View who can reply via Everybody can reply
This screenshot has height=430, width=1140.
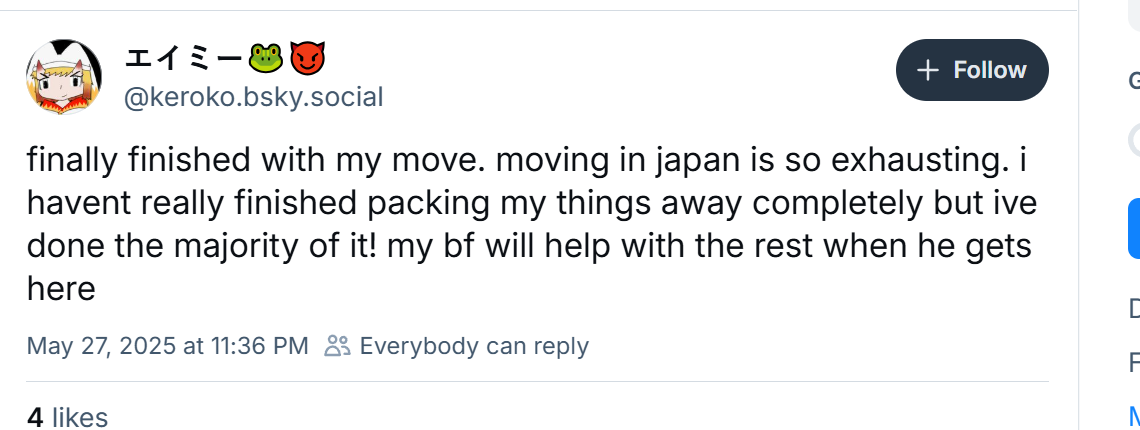click(474, 346)
